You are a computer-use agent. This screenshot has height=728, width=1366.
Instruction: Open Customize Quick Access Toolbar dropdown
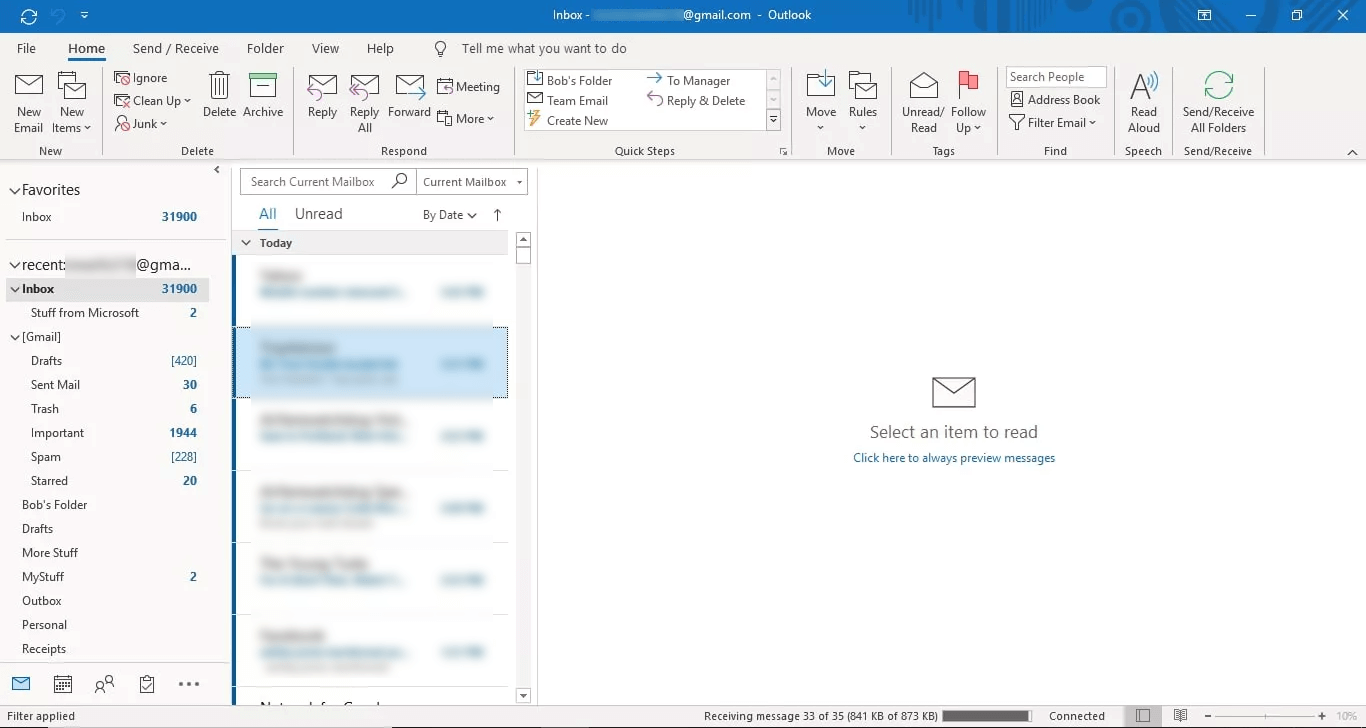click(x=85, y=16)
